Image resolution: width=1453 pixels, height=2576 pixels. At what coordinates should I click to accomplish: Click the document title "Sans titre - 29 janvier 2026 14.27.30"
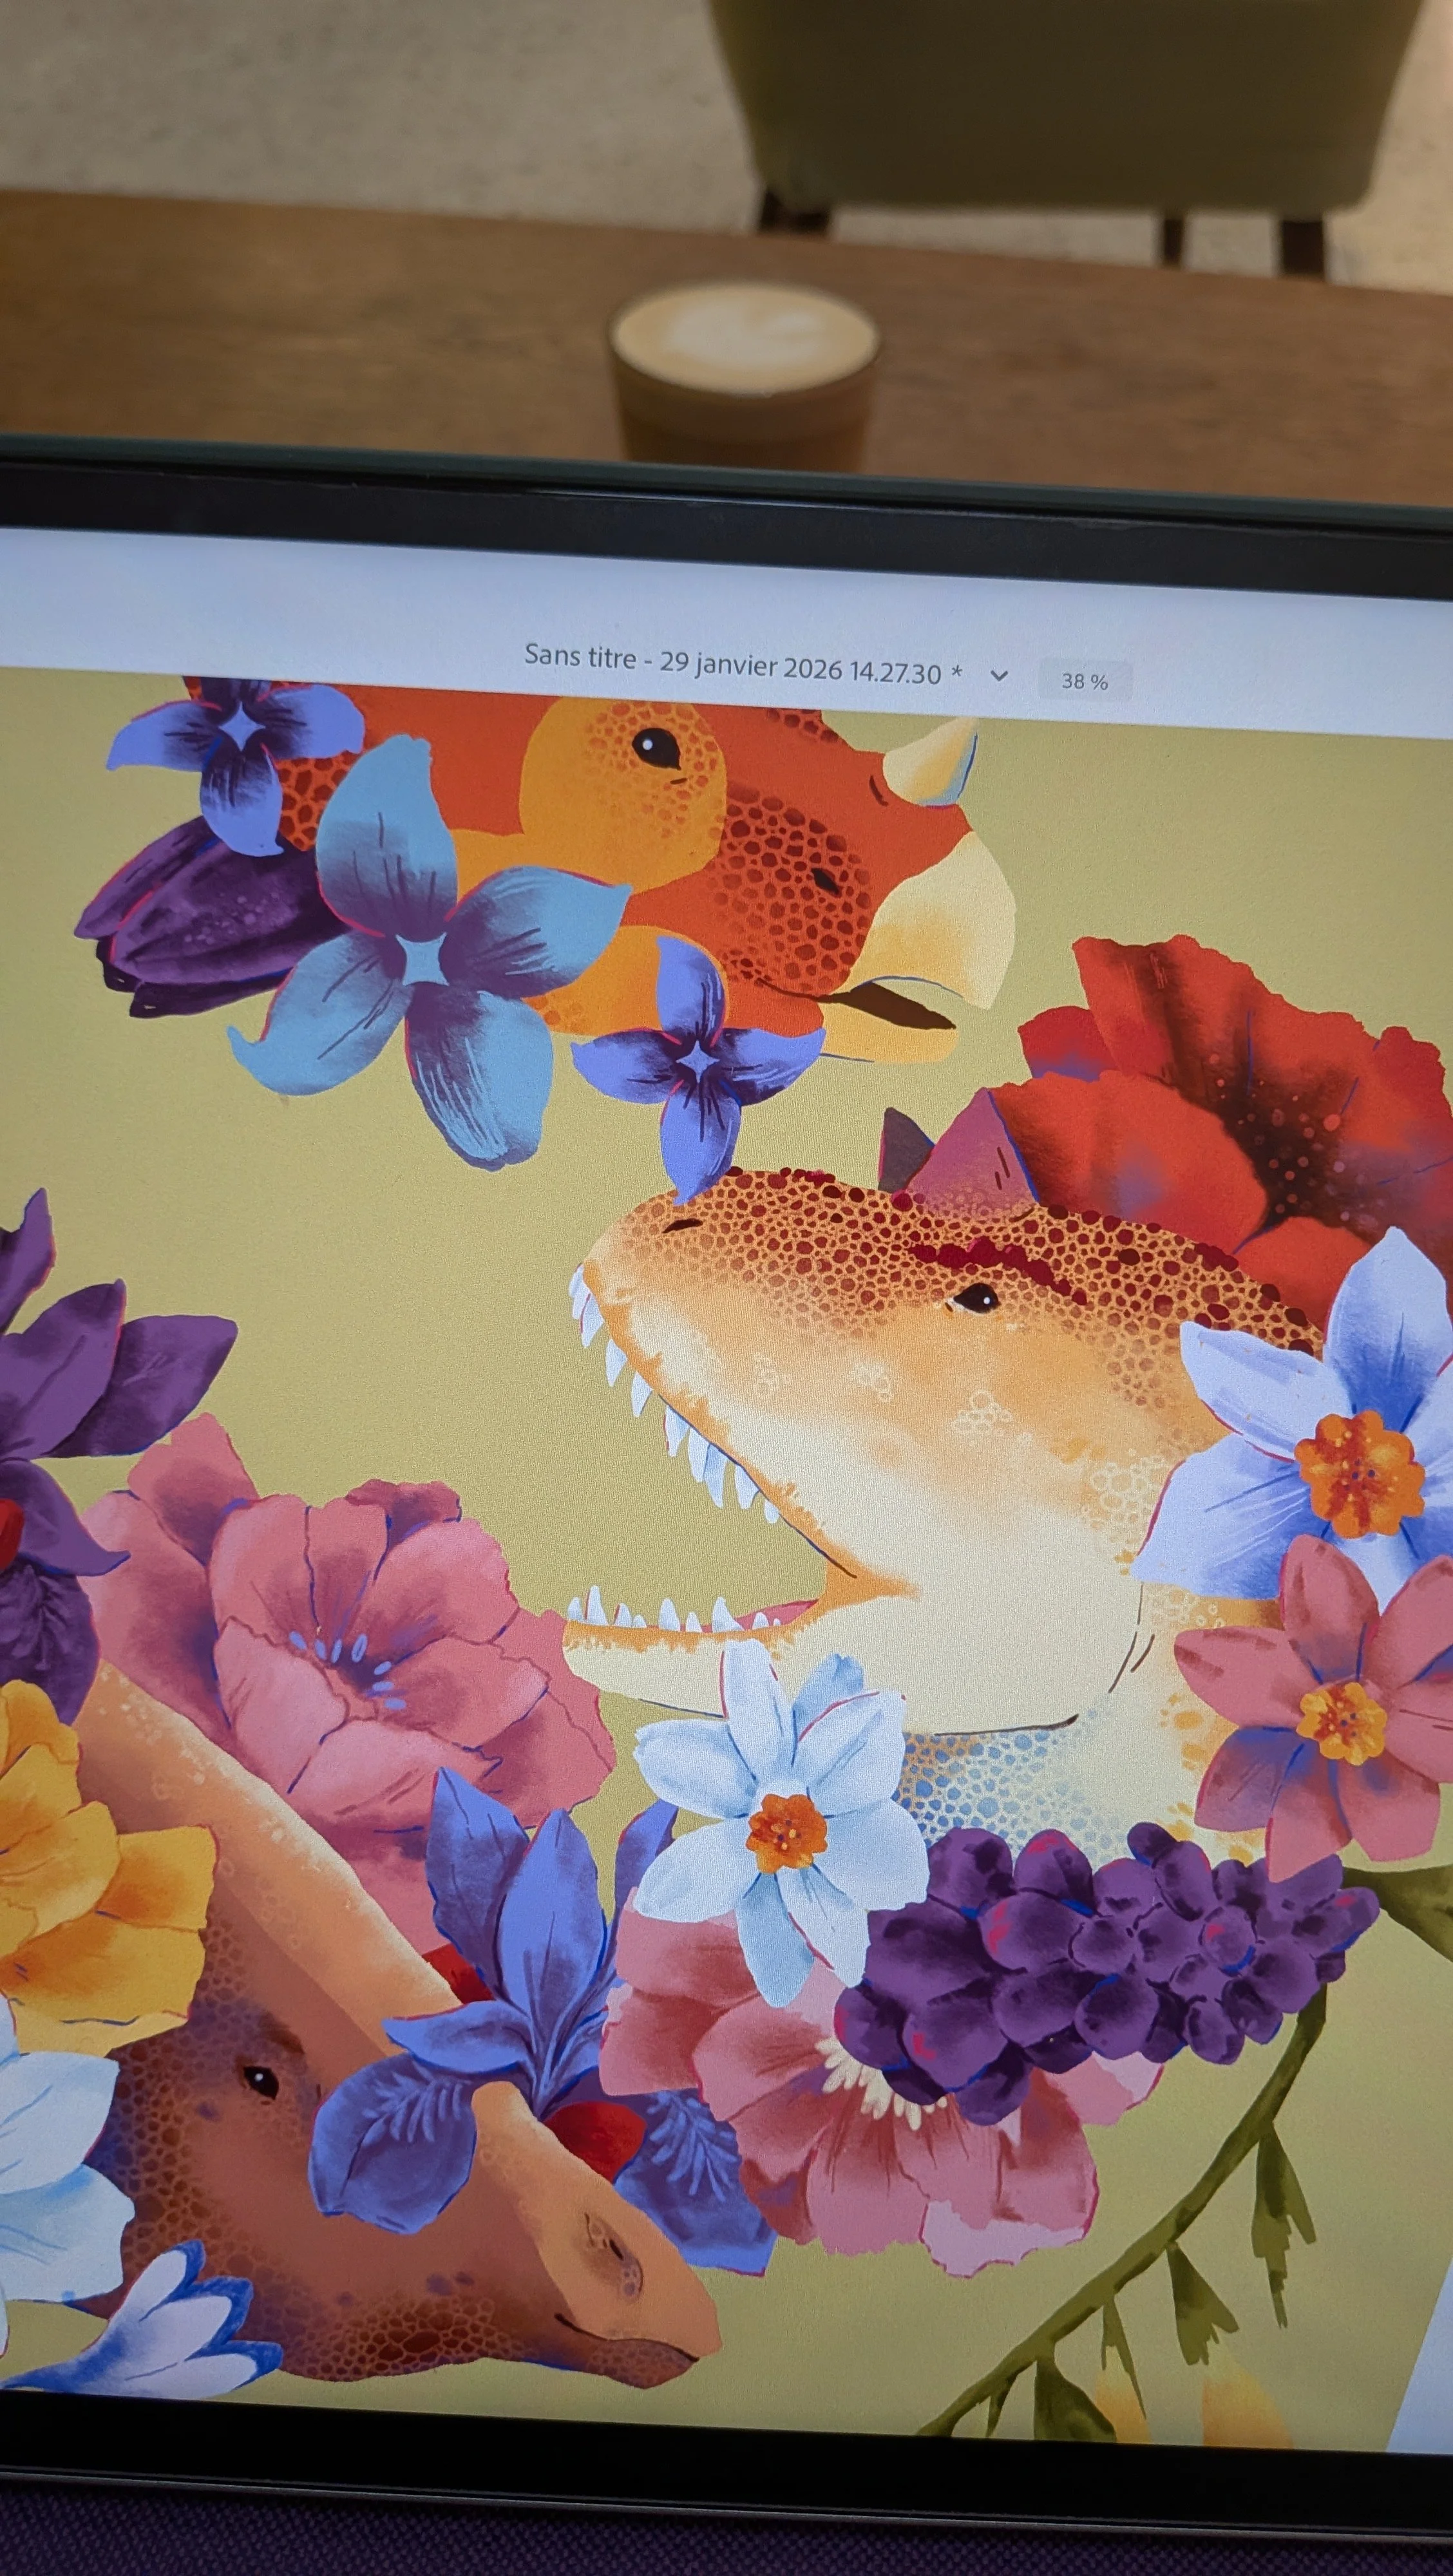733,663
